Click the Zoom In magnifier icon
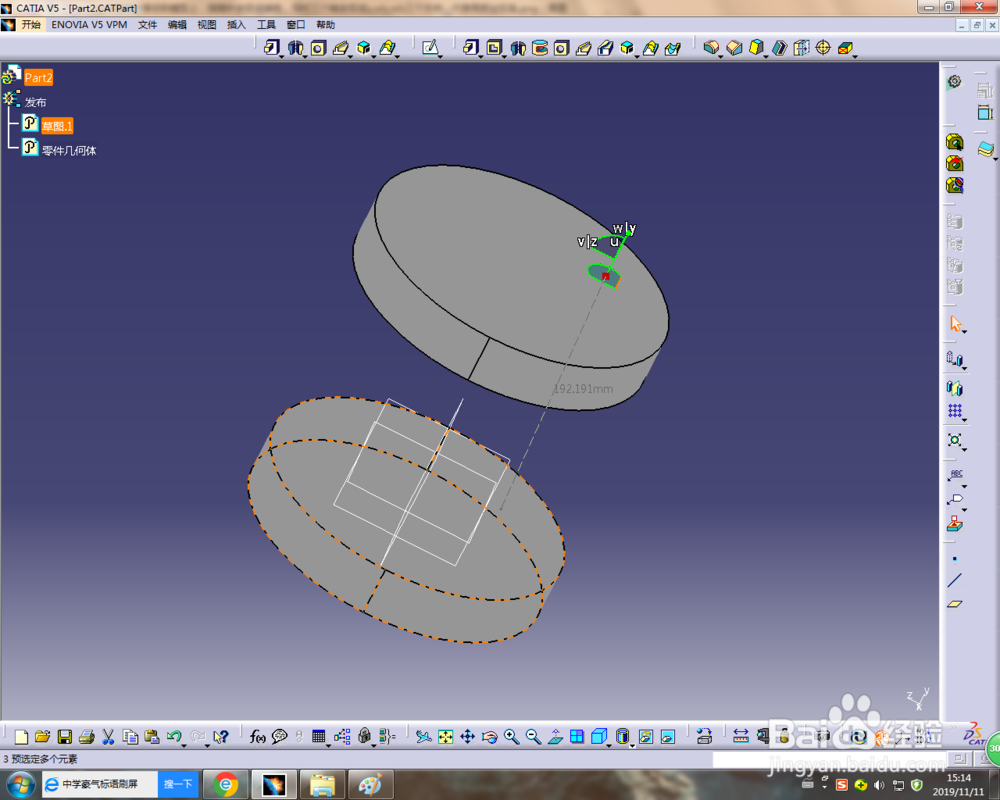The height and width of the screenshot is (800, 1000). point(511,737)
